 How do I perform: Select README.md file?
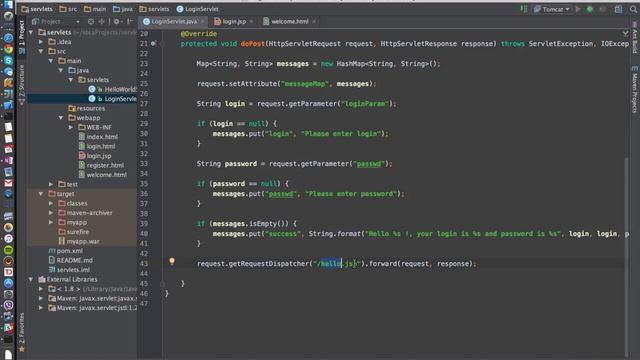coord(71,260)
